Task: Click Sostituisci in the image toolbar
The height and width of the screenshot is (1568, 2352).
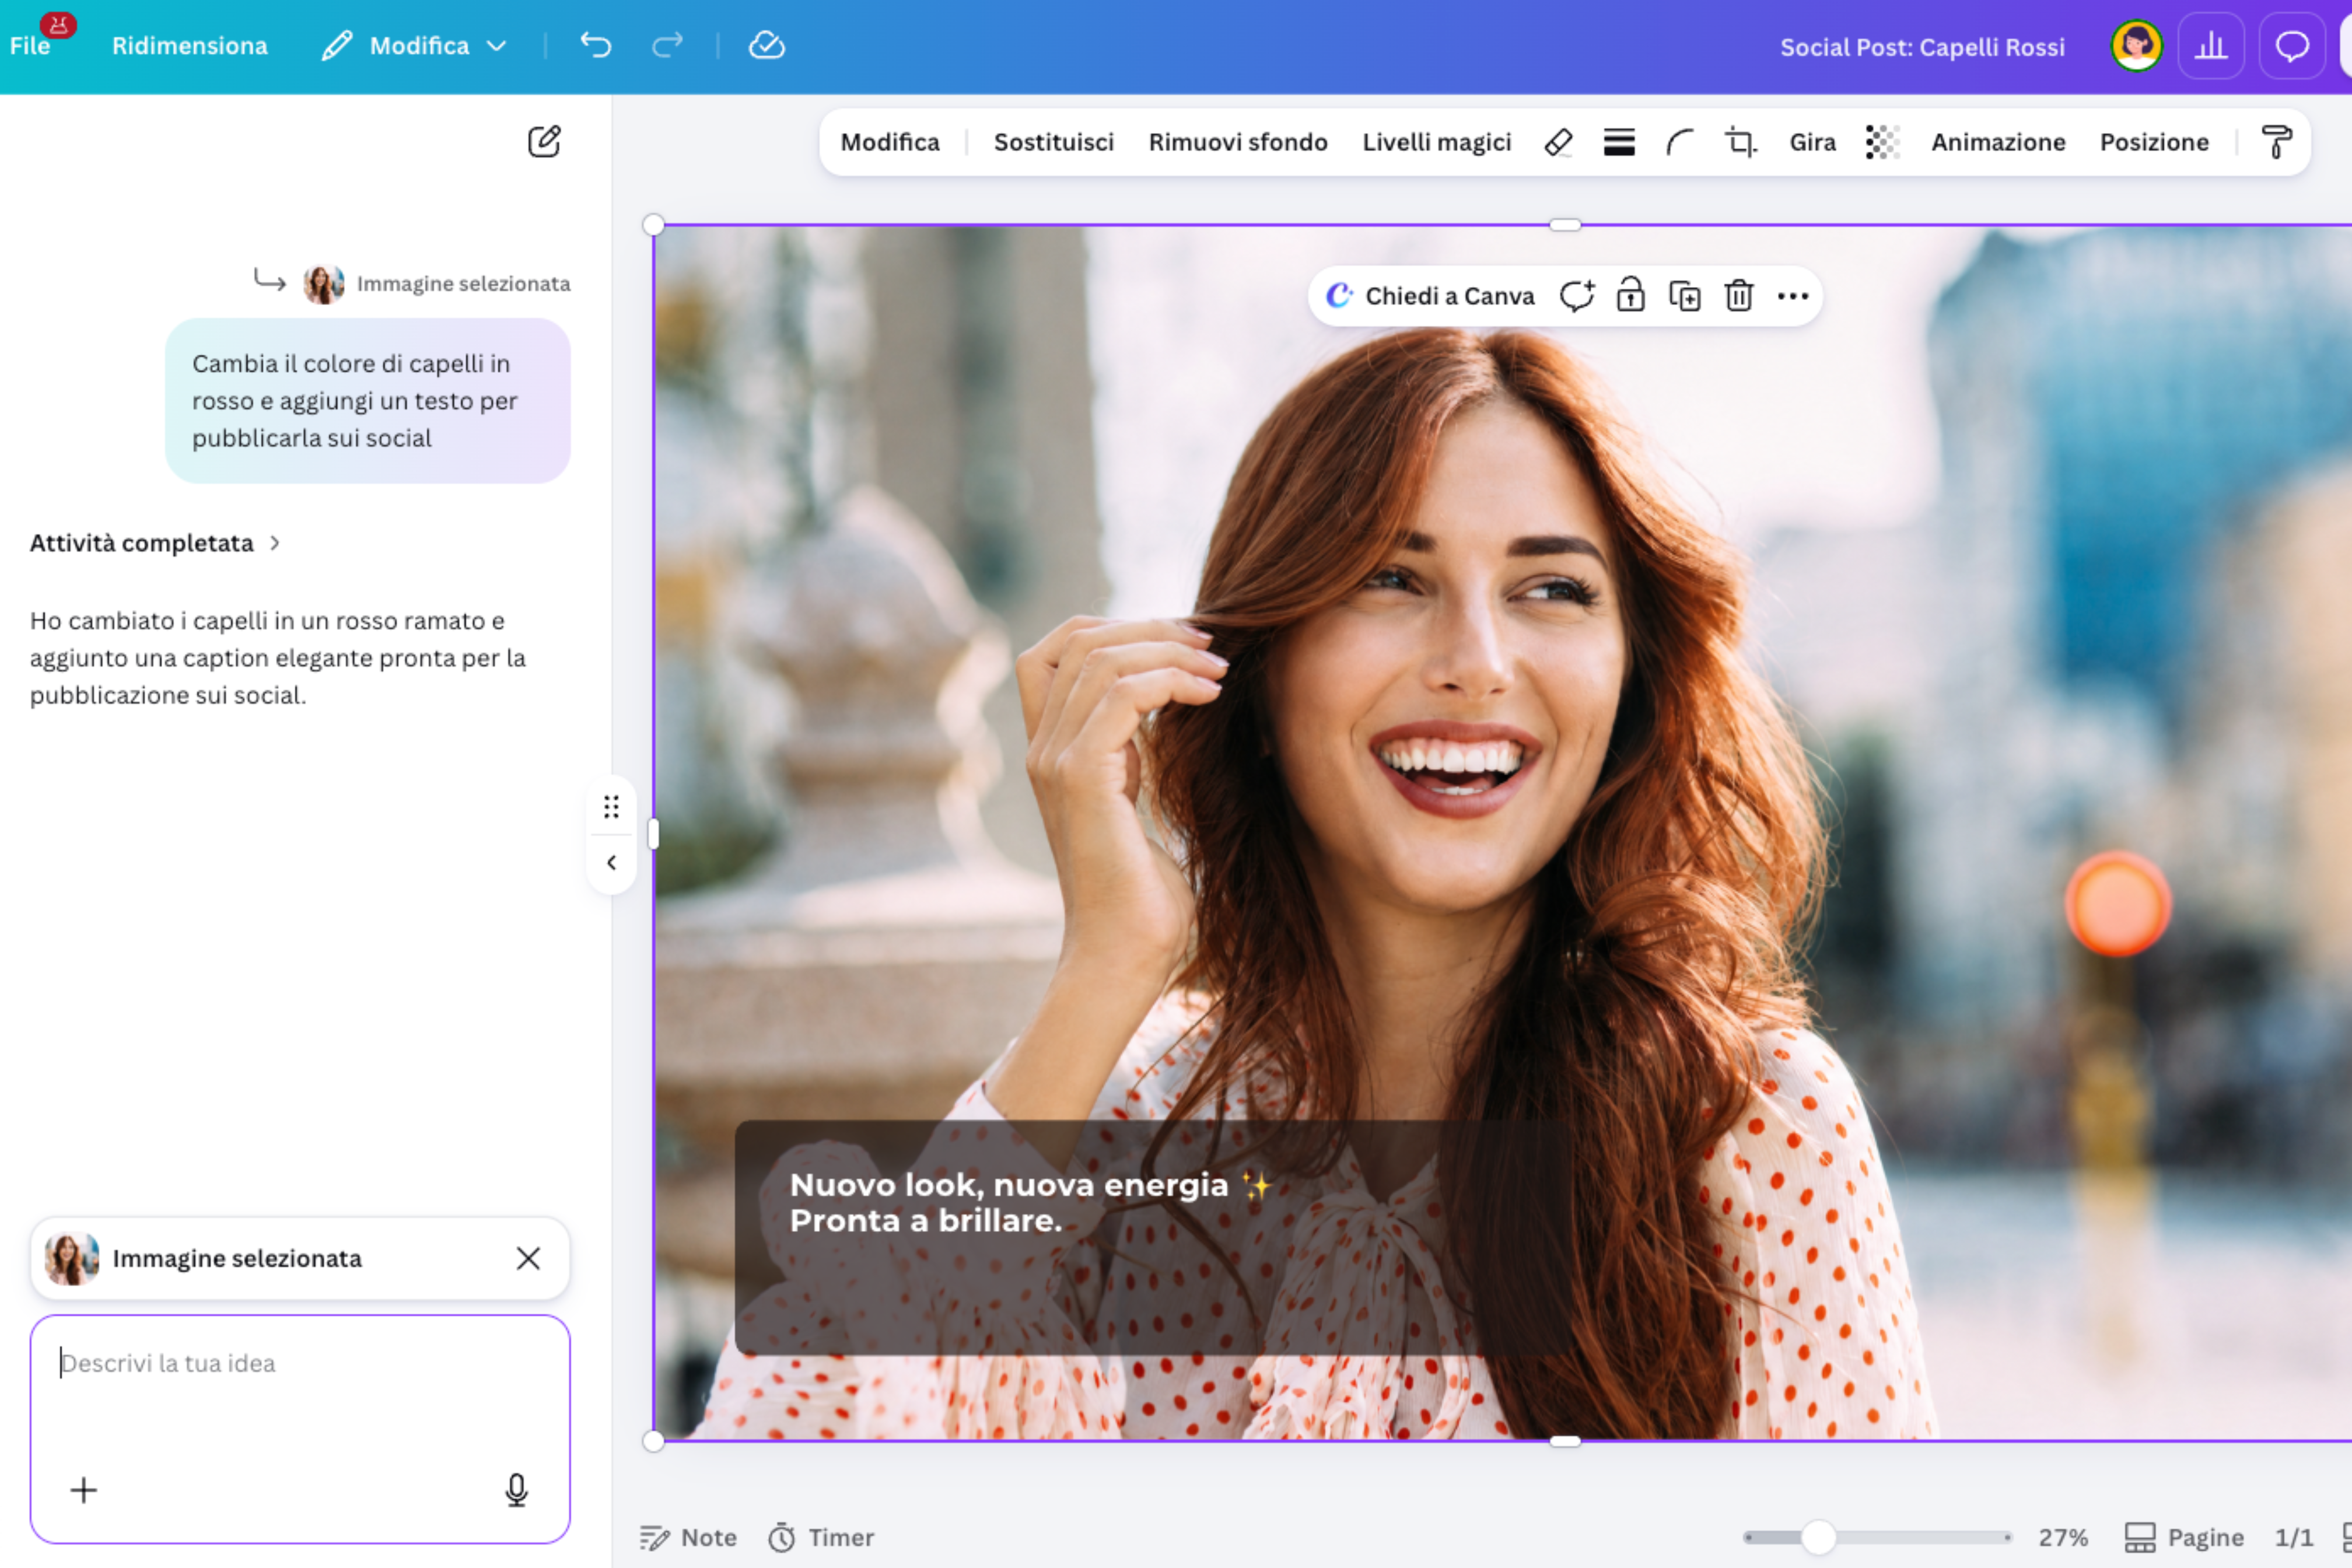Action: pos(1053,143)
